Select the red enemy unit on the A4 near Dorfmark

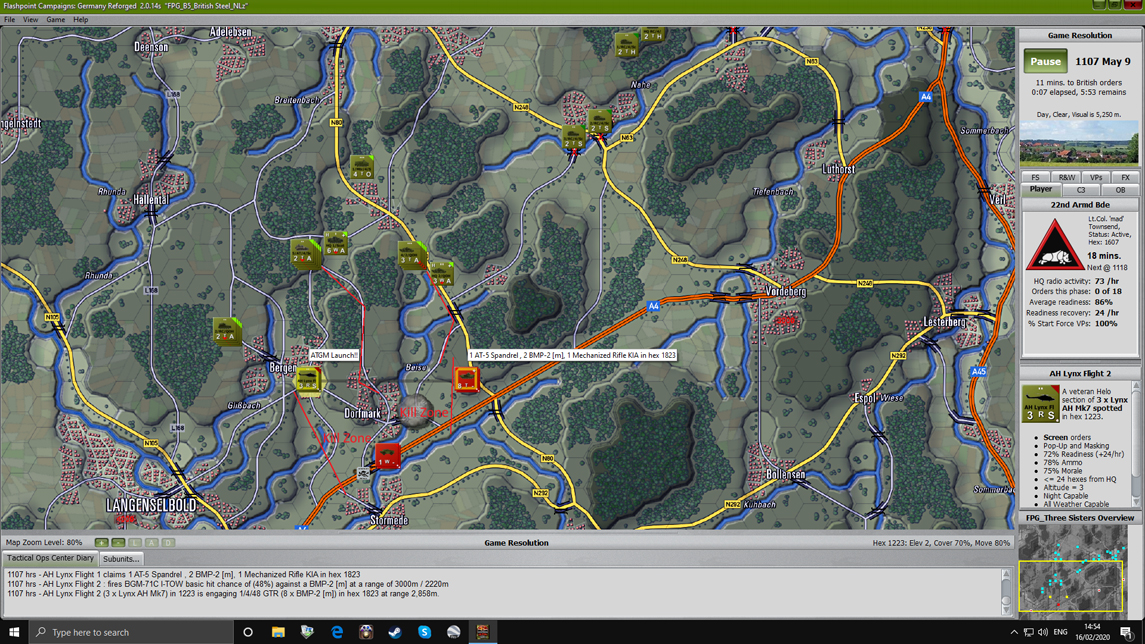coord(387,456)
